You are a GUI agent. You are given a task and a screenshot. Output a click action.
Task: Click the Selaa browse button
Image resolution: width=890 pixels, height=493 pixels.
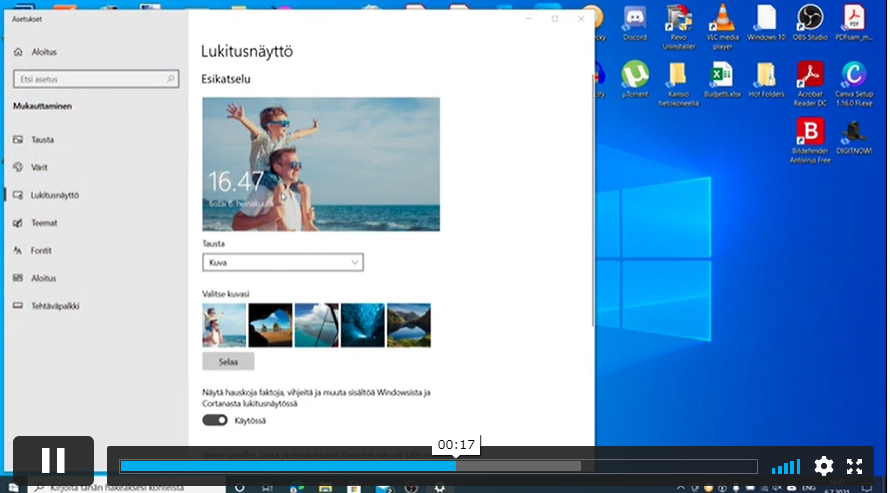point(228,361)
